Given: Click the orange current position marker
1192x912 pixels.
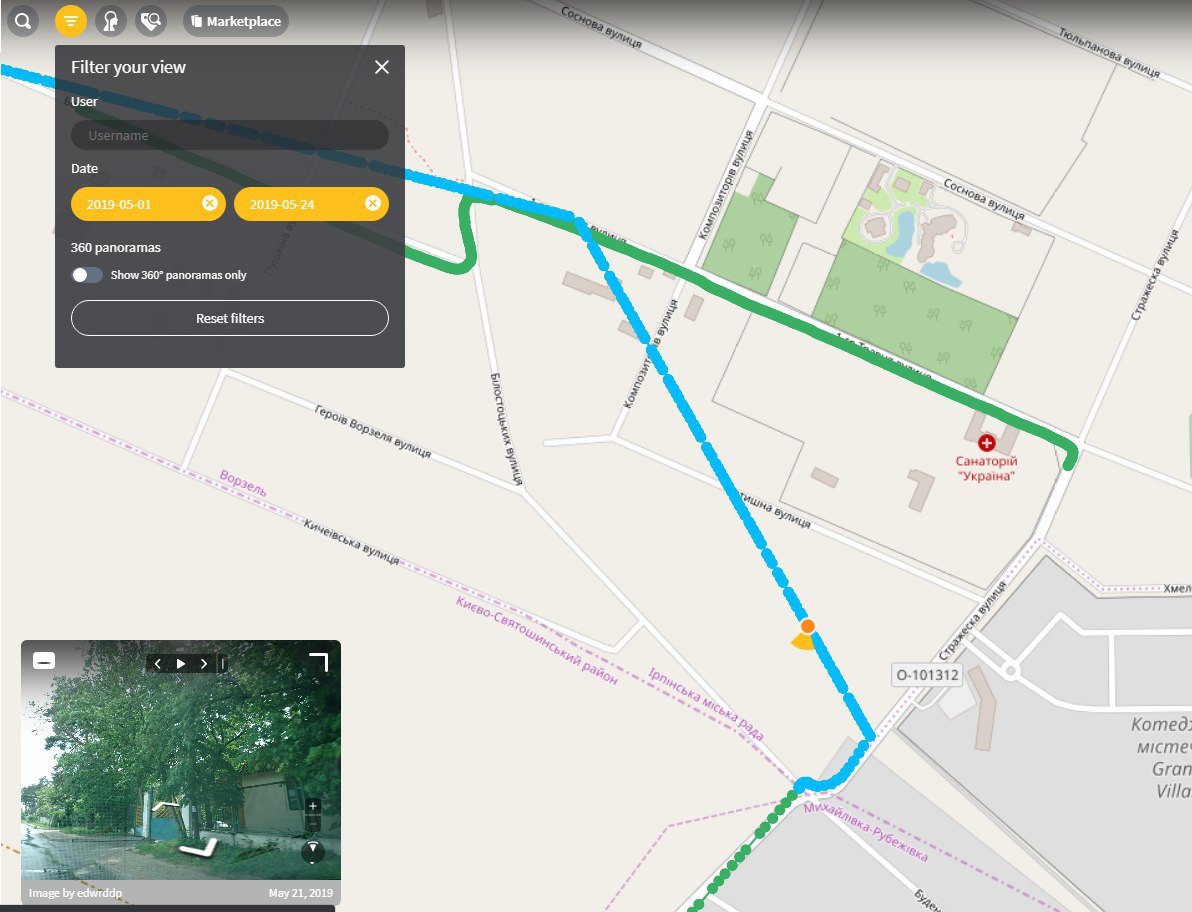Looking at the screenshot, I should (808, 625).
